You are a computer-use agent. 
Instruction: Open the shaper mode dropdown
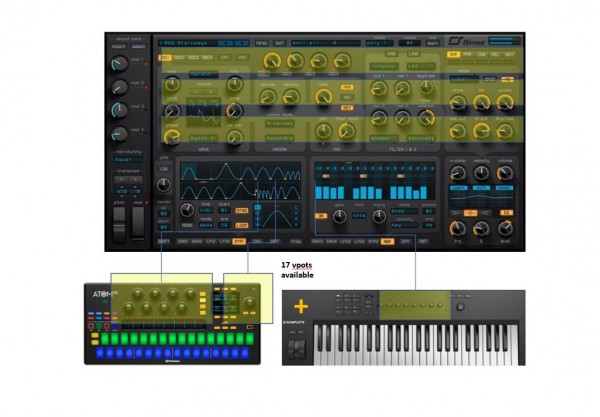465,79
